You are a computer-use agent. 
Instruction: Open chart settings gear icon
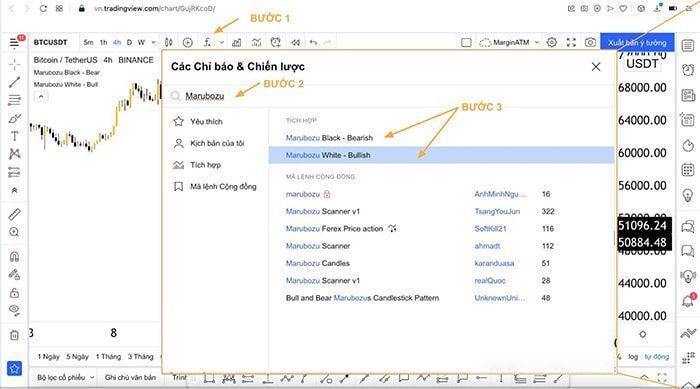(x=552, y=42)
